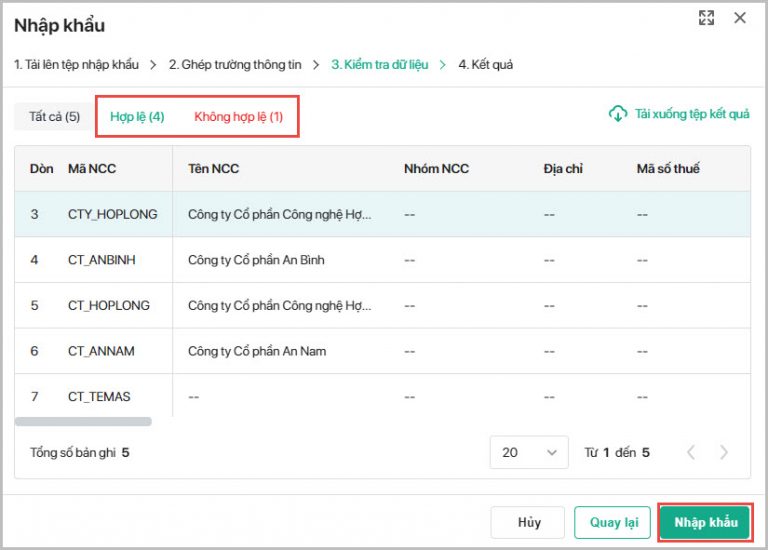
Task: Select the CT_ANBINH row
Action: pos(101,260)
